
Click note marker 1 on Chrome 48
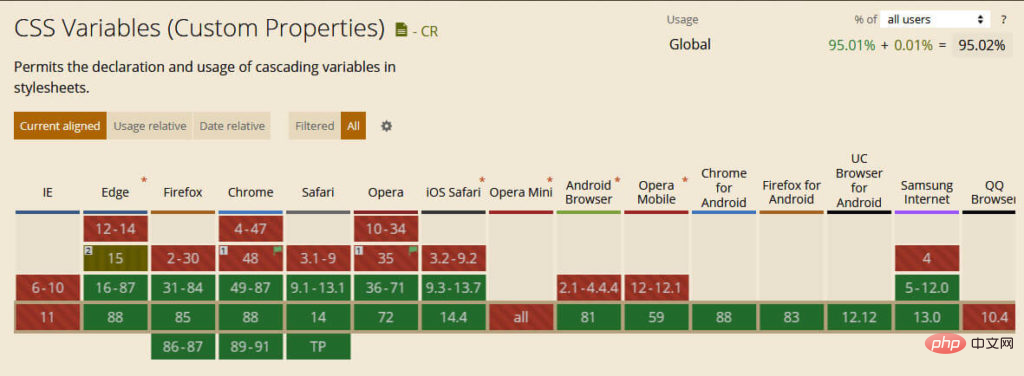pyautogui.click(x=222, y=251)
